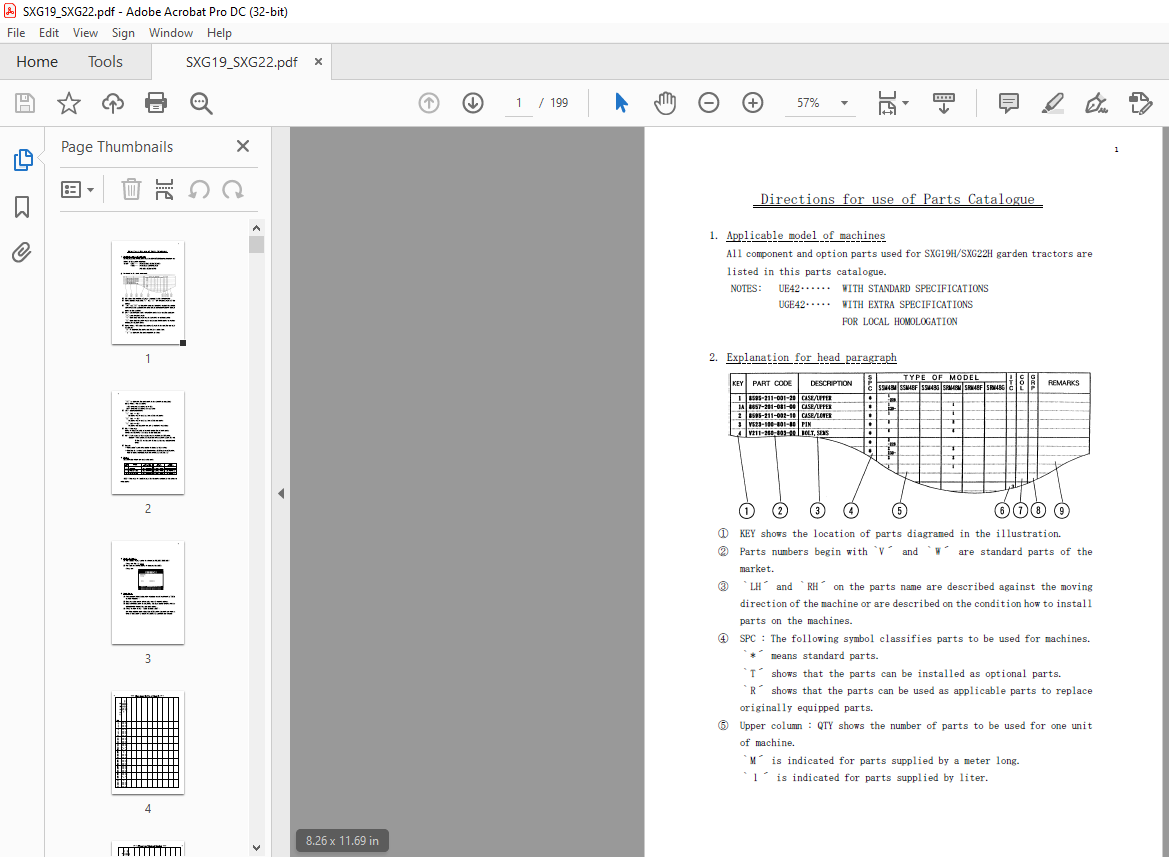Click thumbnails panel scroll up arrow

point(256,228)
